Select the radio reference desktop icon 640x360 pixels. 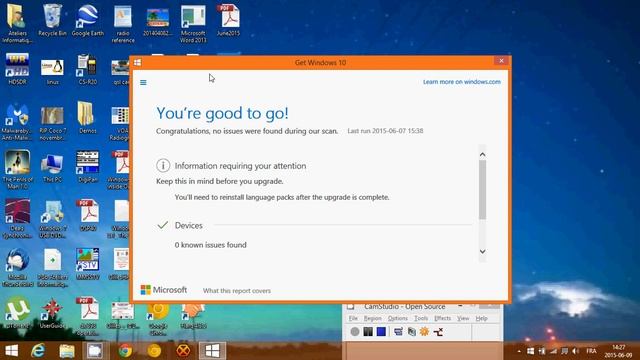point(122,24)
